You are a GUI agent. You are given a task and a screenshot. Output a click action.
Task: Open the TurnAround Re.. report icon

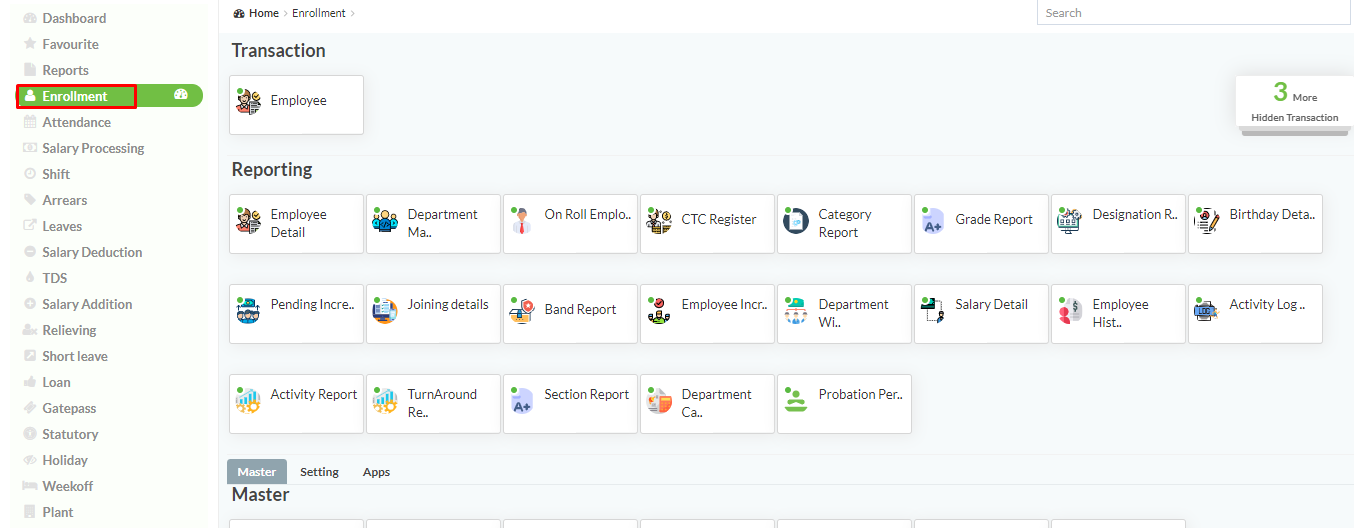coord(385,401)
